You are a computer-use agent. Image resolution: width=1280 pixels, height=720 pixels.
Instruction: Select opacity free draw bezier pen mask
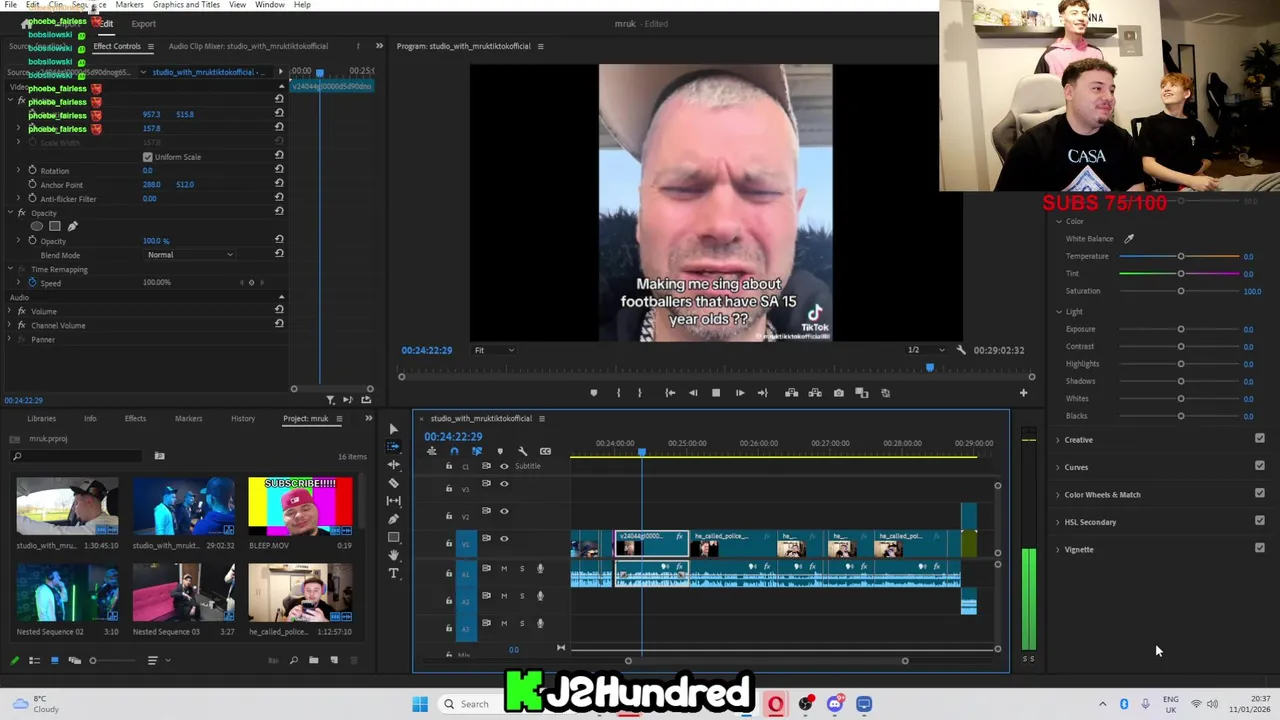click(x=72, y=226)
